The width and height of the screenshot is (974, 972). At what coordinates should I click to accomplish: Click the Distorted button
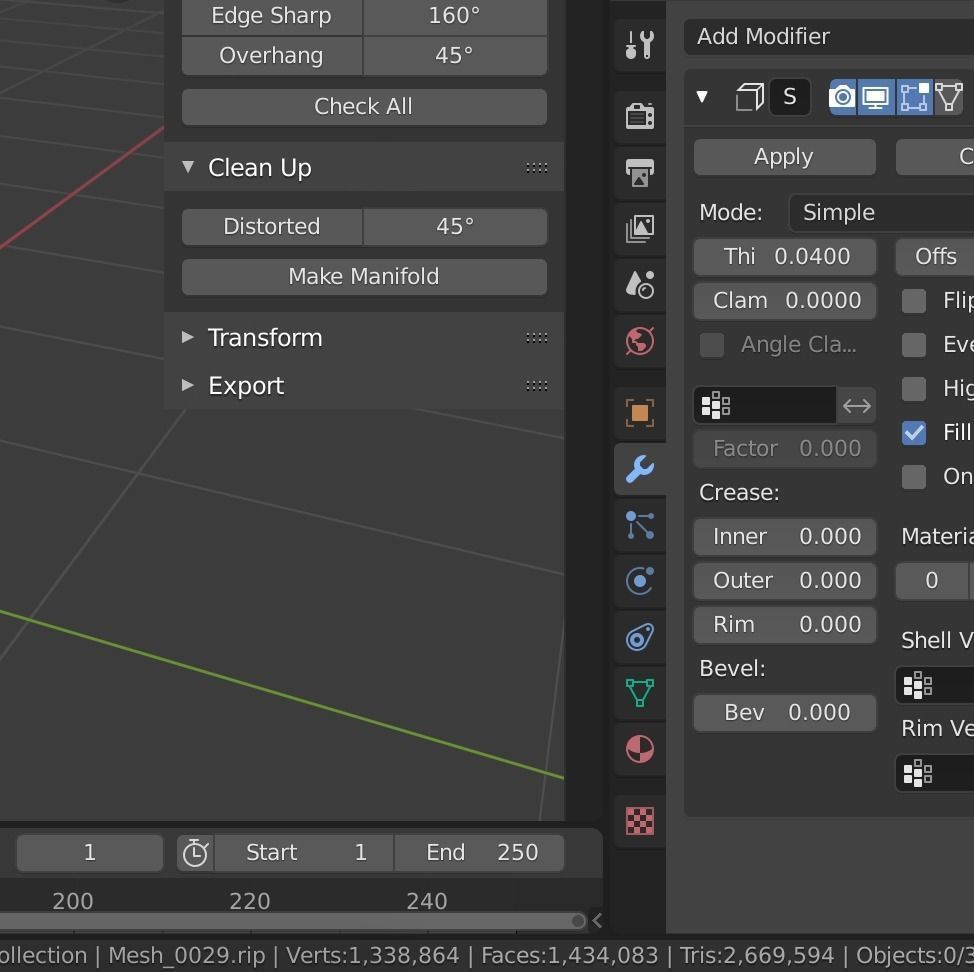[272, 227]
